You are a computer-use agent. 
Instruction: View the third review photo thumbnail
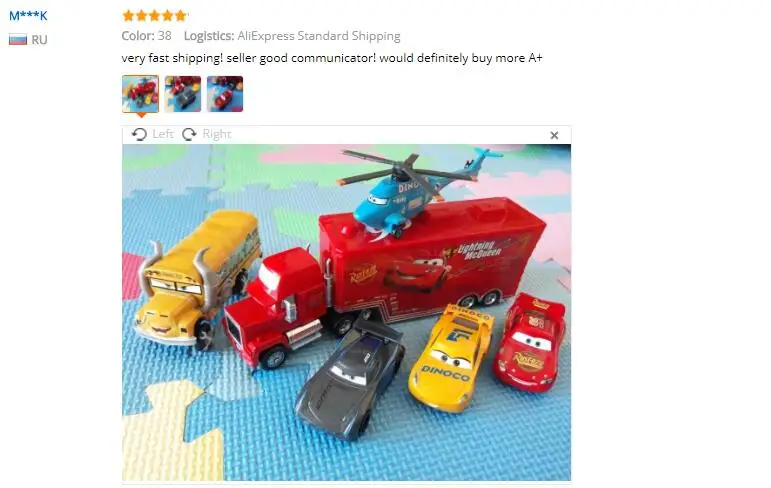click(225, 94)
